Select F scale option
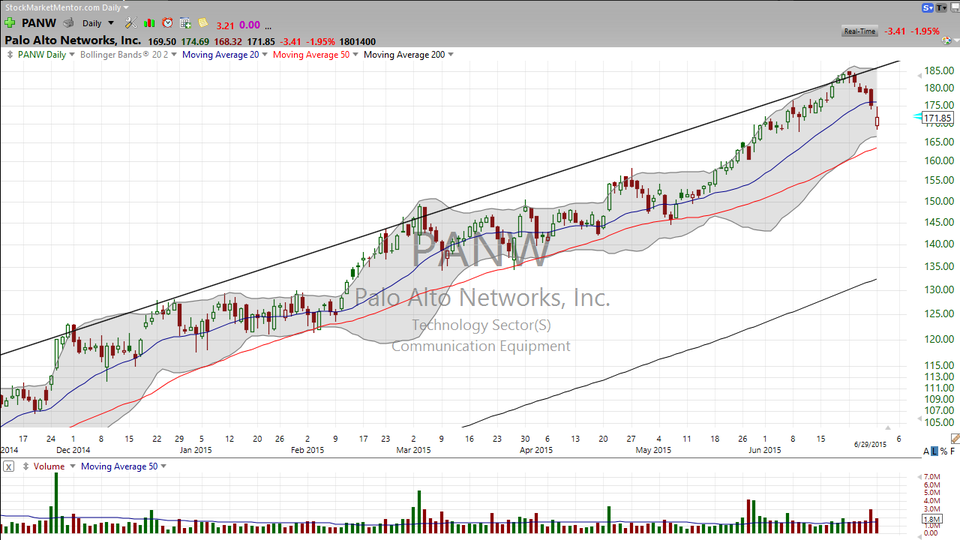 [x=953, y=451]
